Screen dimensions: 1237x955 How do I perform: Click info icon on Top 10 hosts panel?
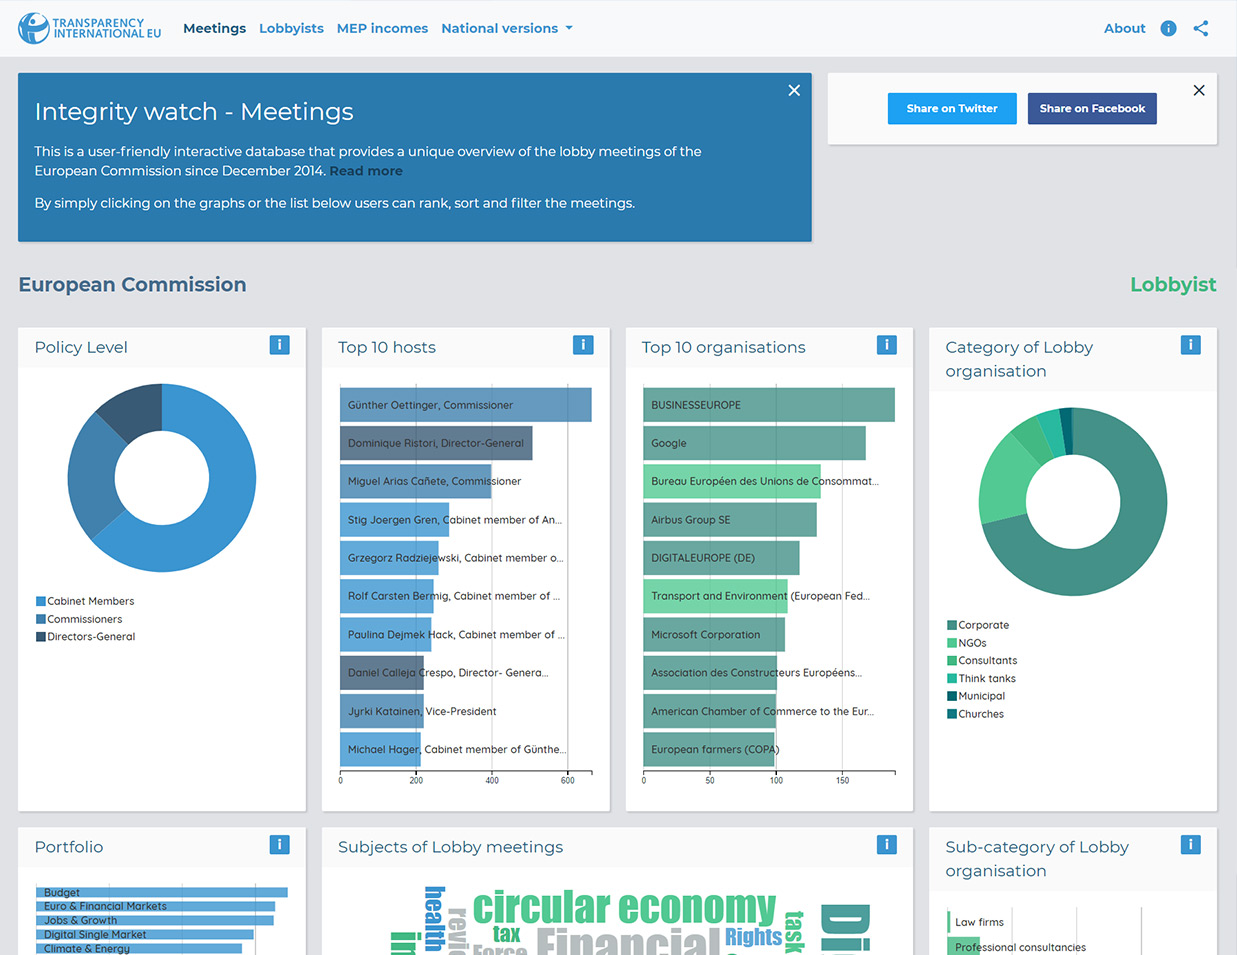[x=583, y=345]
